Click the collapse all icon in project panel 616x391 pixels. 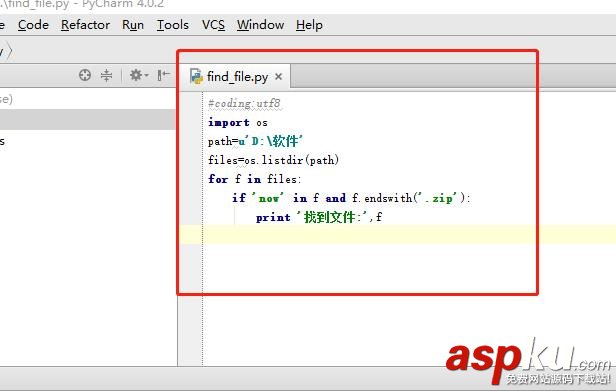tap(106, 75)
